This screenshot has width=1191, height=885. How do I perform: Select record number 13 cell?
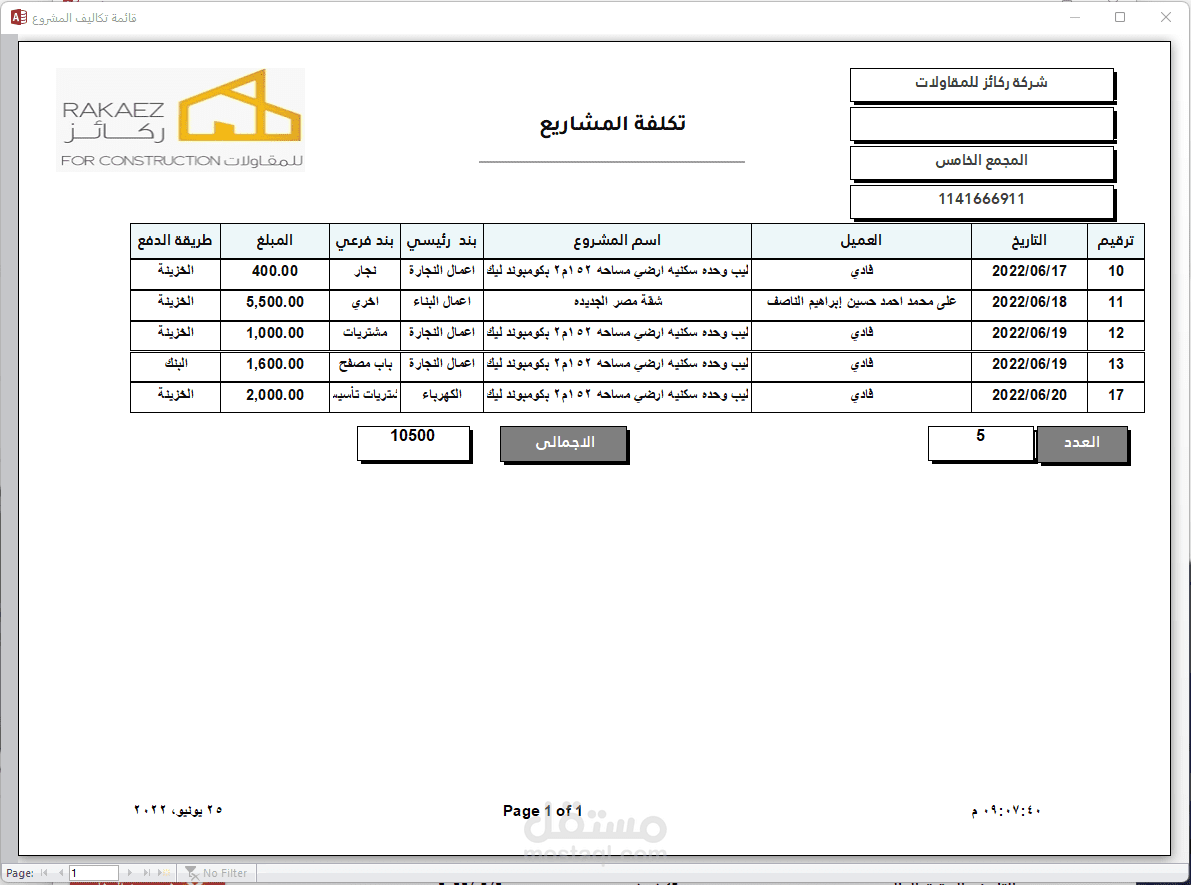[x=1115, y=365]
